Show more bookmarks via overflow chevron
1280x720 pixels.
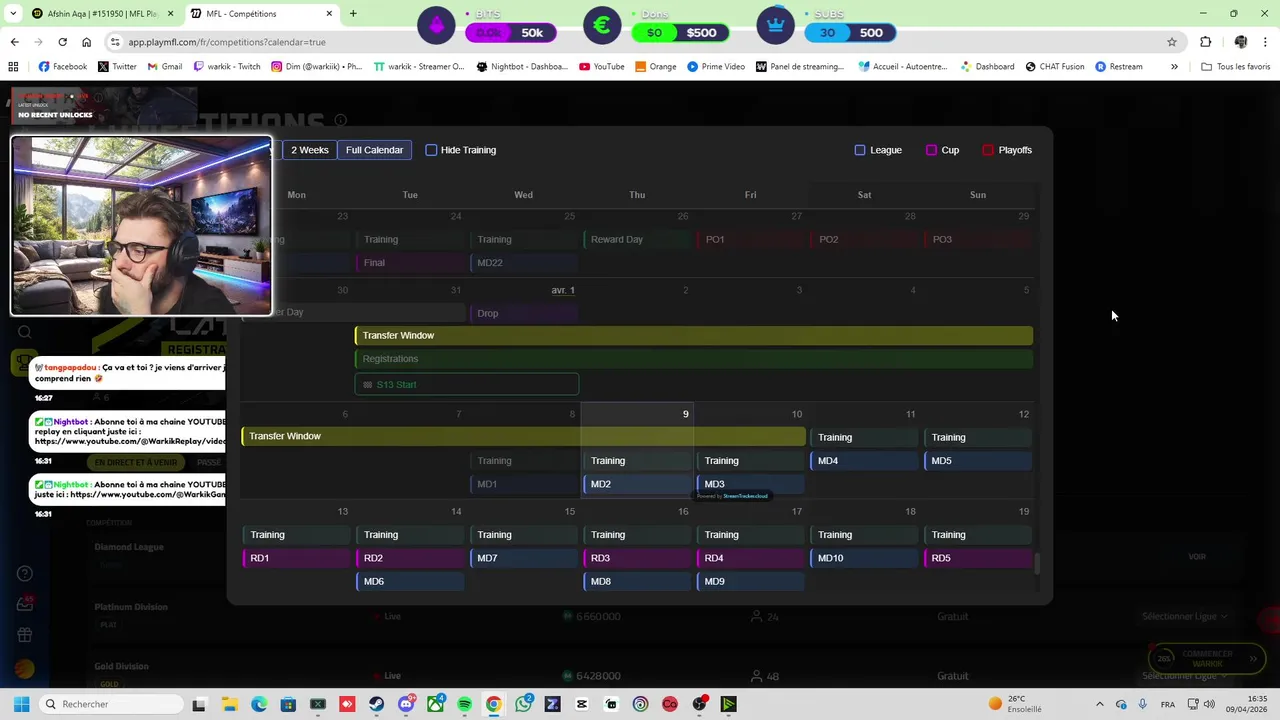(x=1174, y=67)
